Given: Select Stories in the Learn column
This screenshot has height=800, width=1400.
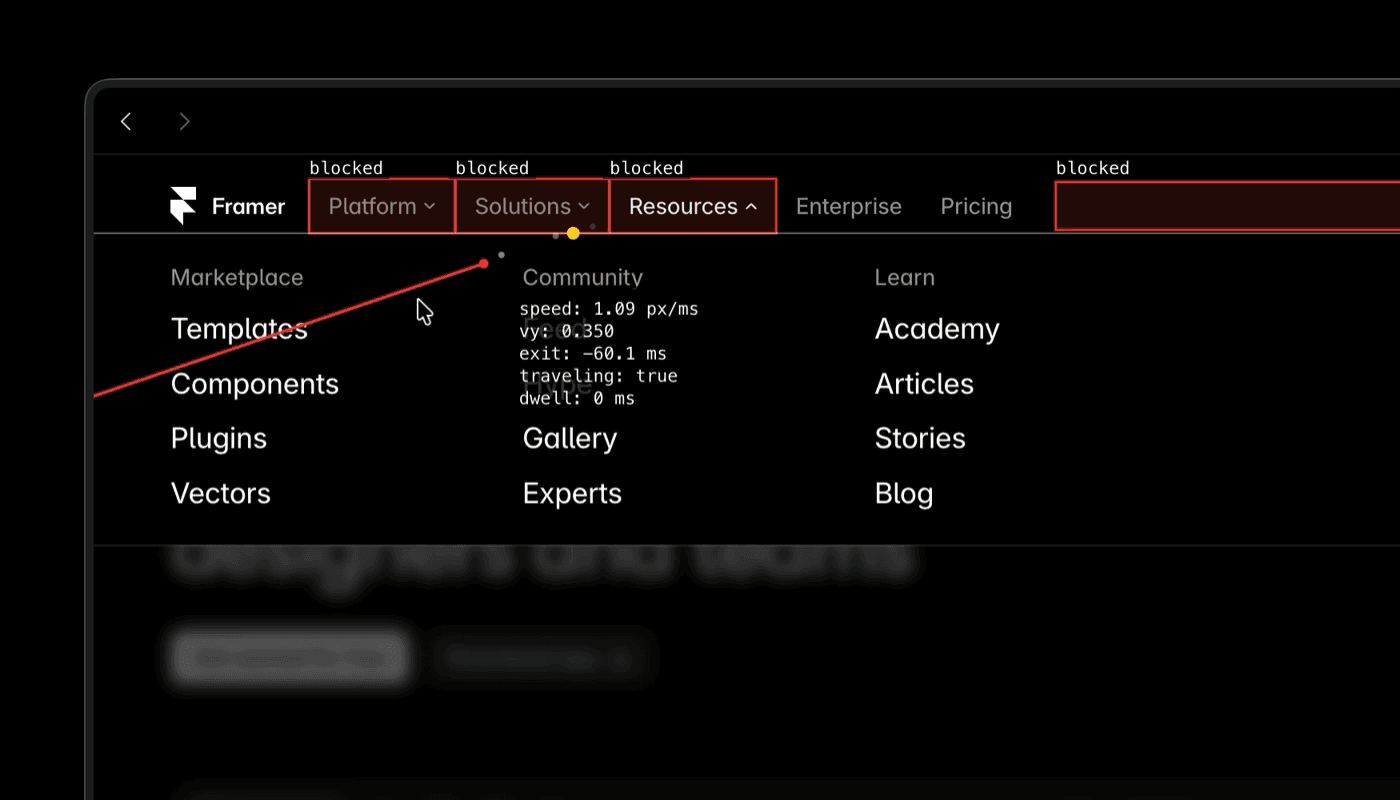Looking at the screenshot, I should pyautogui.click(x=920, y=438).
